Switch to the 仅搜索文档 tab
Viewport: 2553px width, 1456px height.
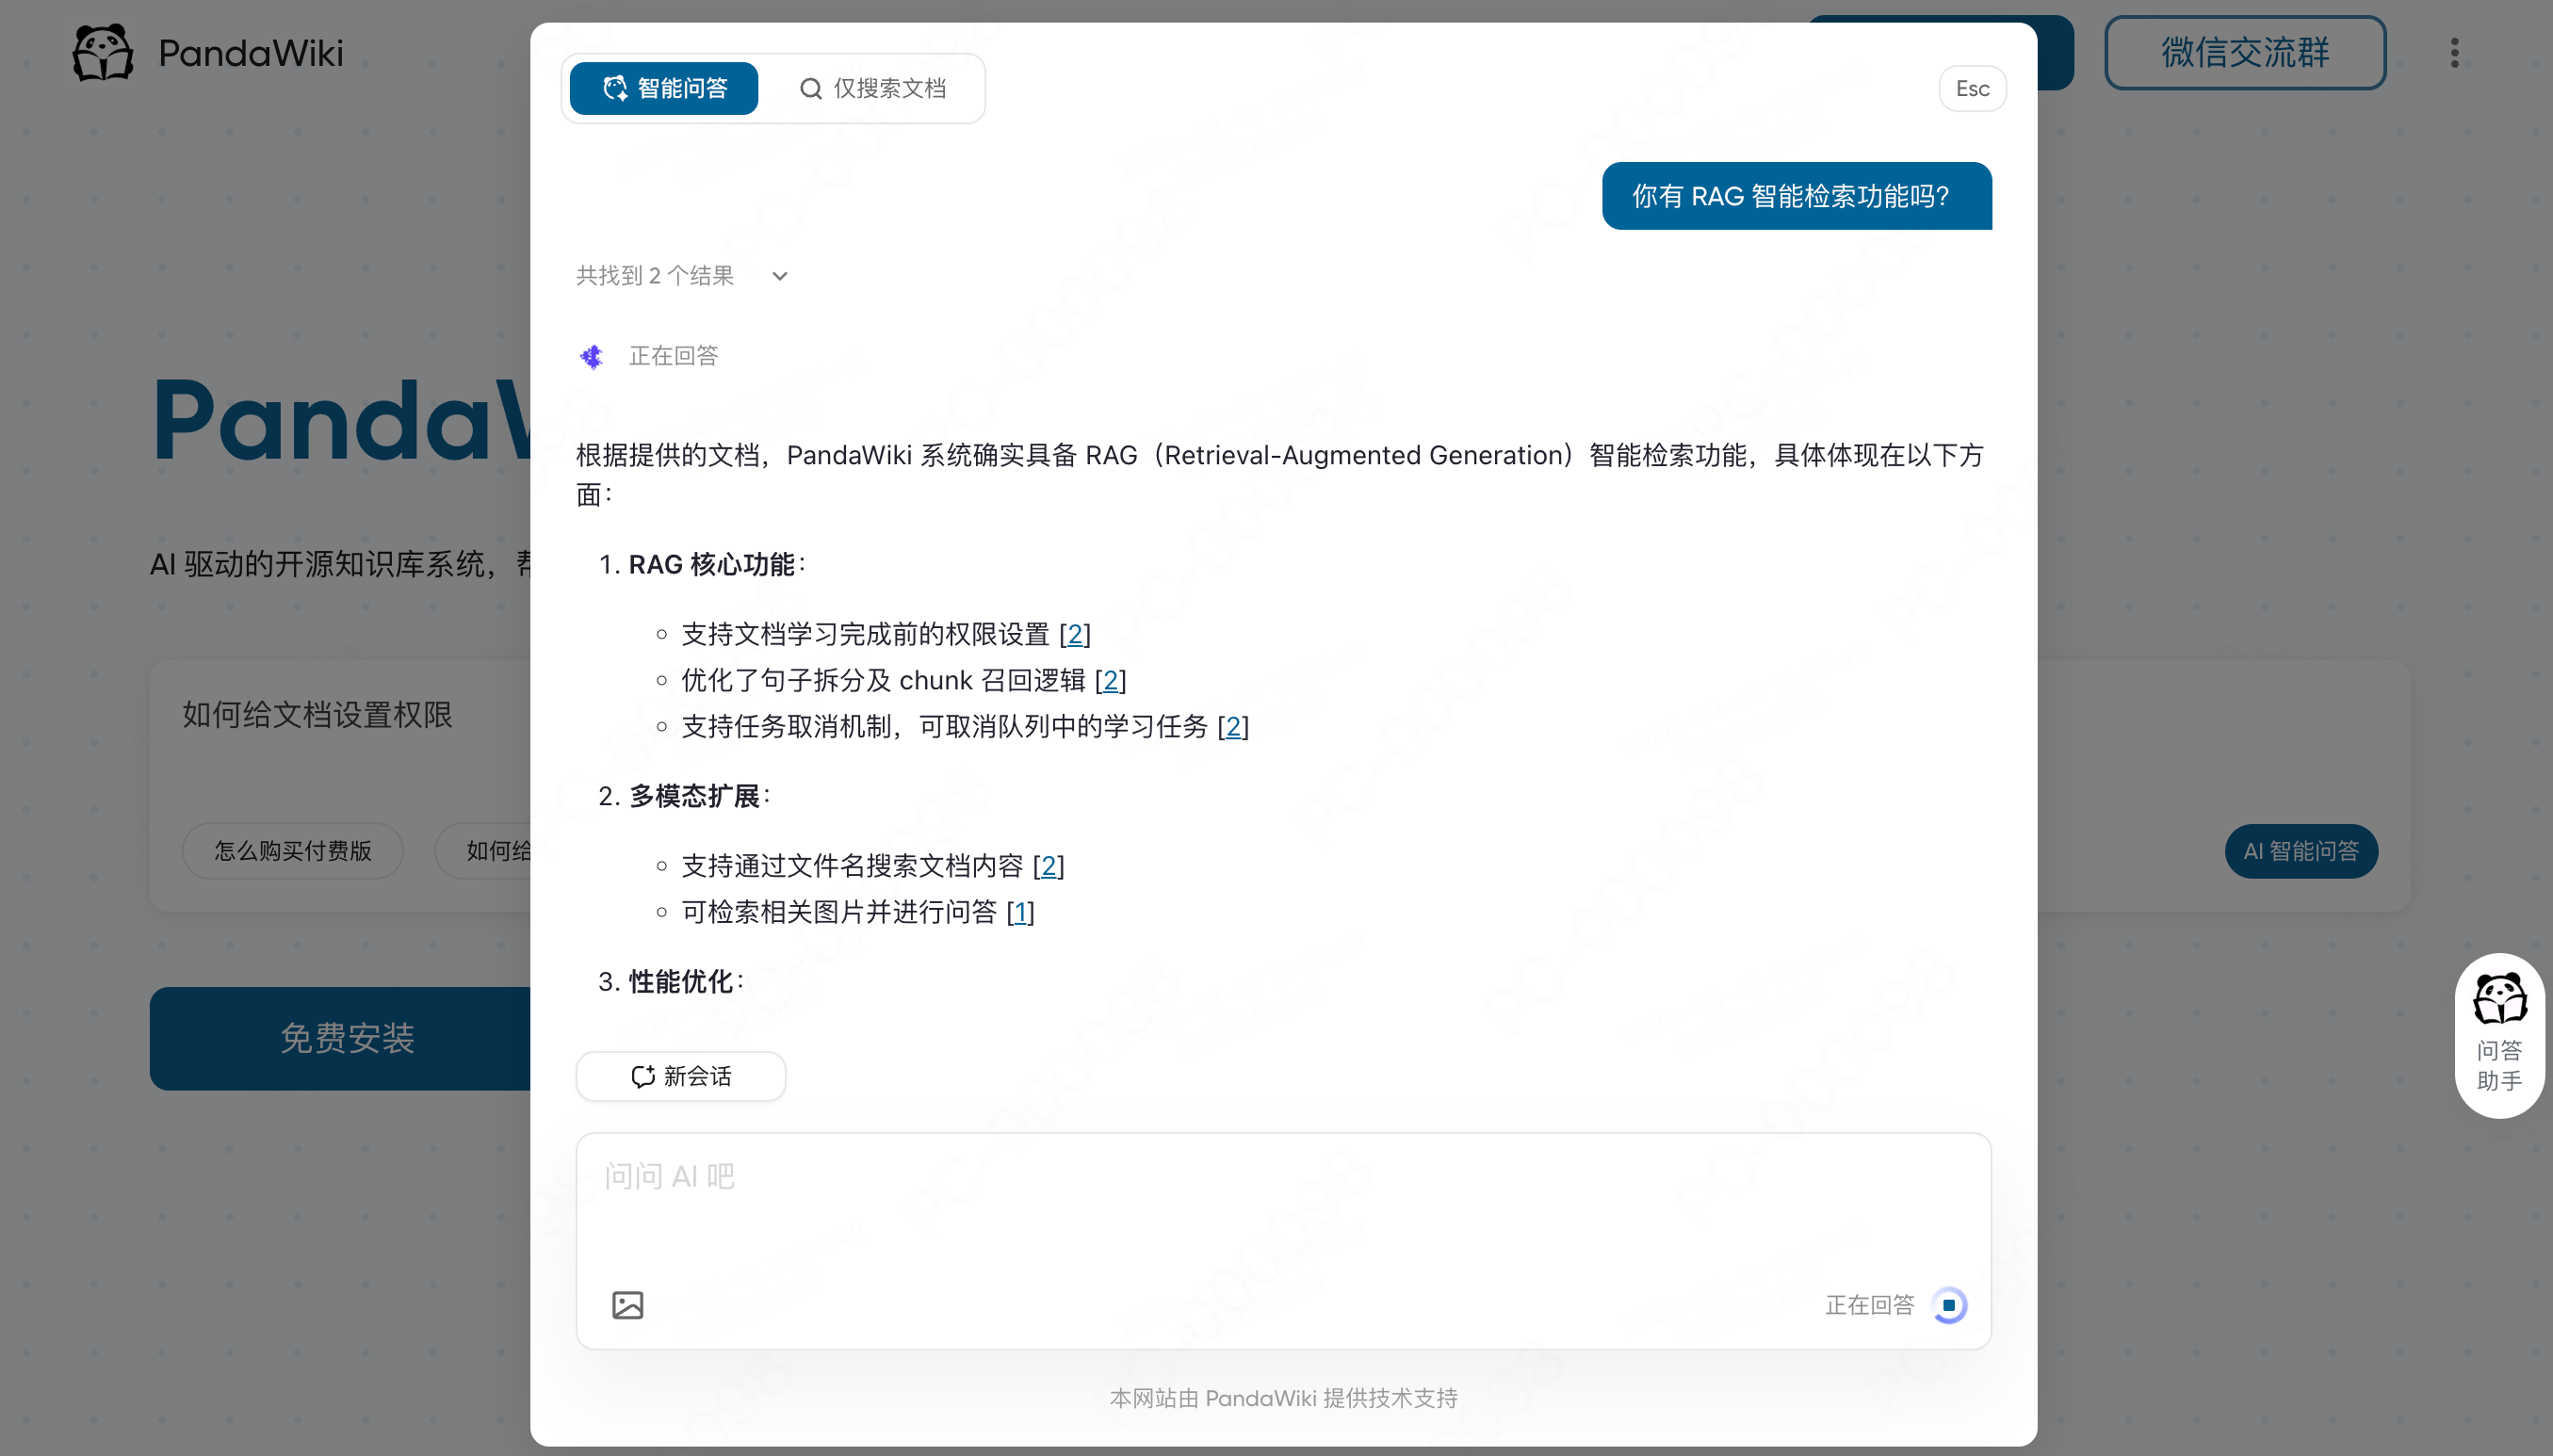click(x=872, y=88)
